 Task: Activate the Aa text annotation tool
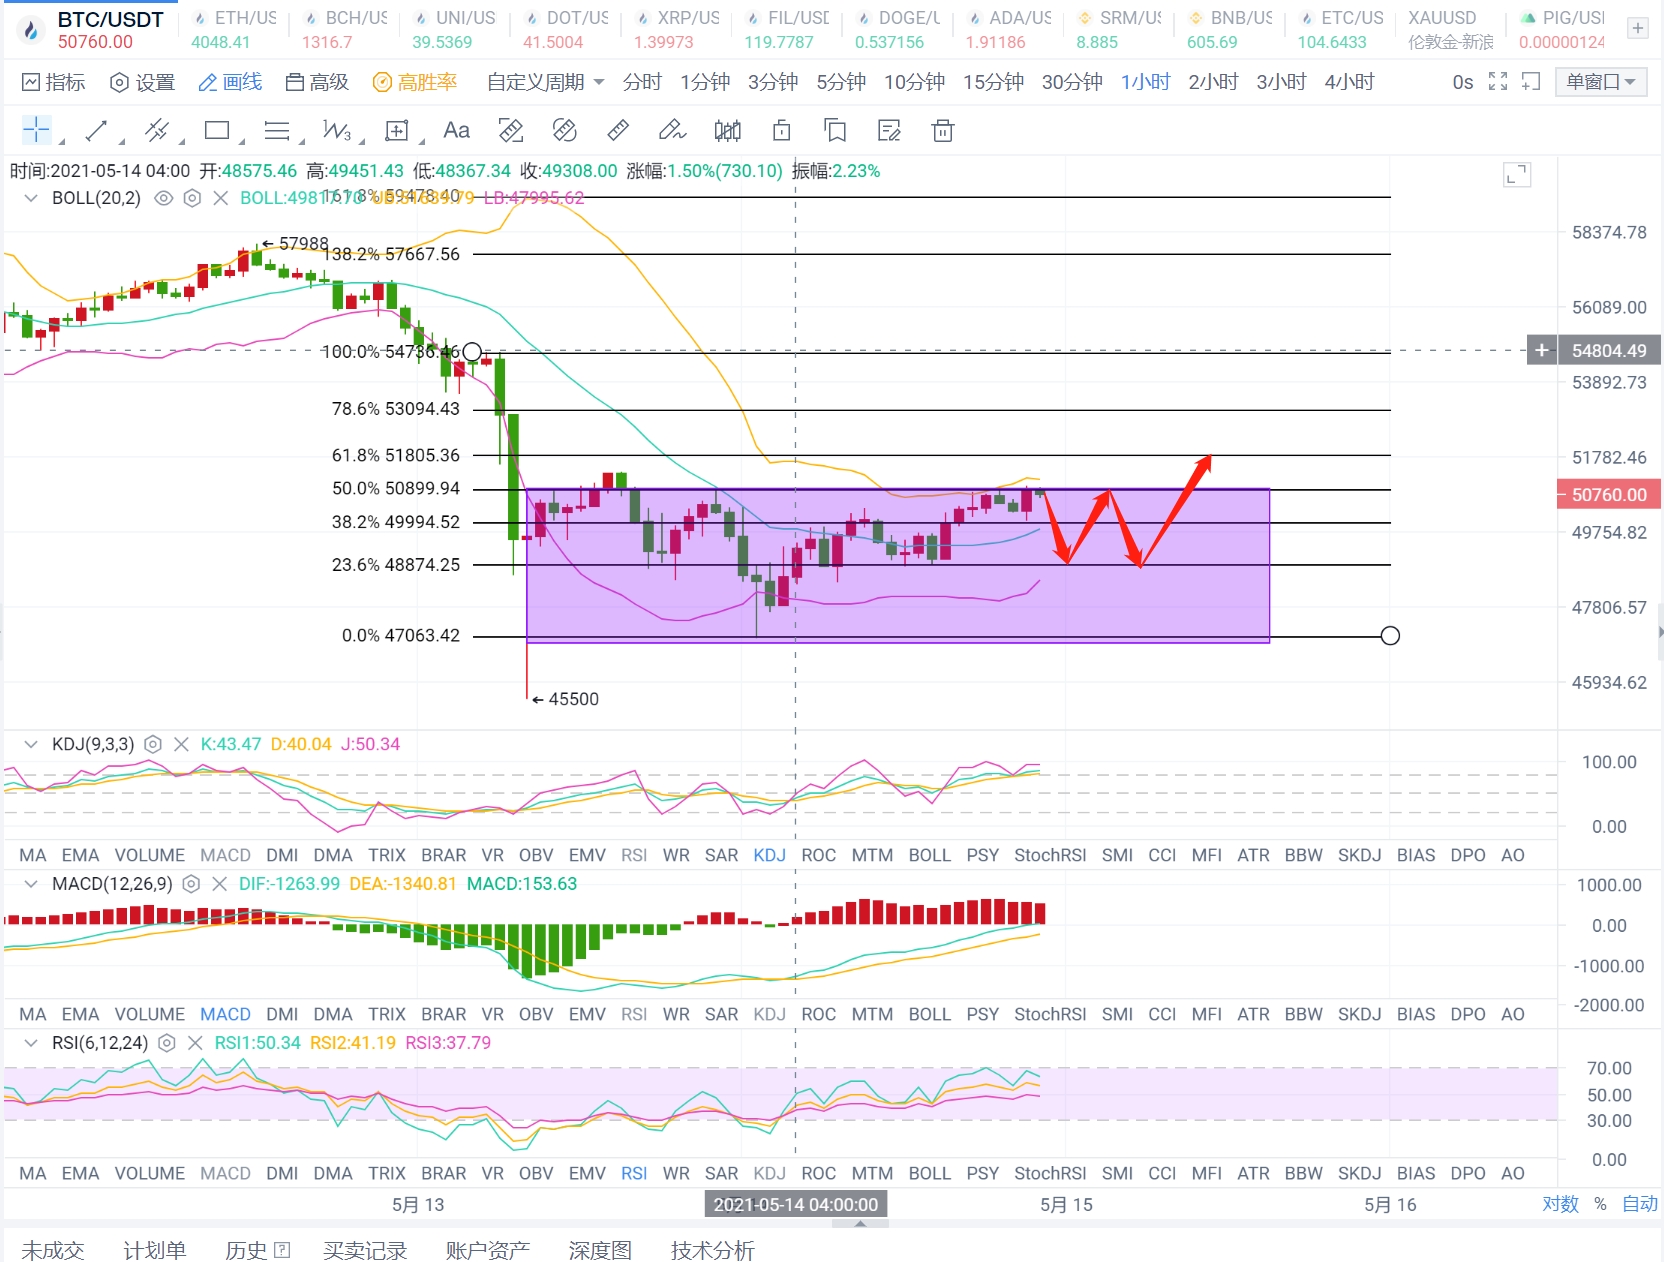pos(456,130)
